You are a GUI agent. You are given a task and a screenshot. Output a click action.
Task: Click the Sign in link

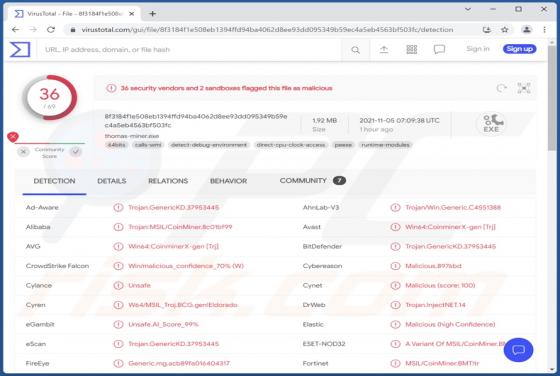[x=478, y=49]
